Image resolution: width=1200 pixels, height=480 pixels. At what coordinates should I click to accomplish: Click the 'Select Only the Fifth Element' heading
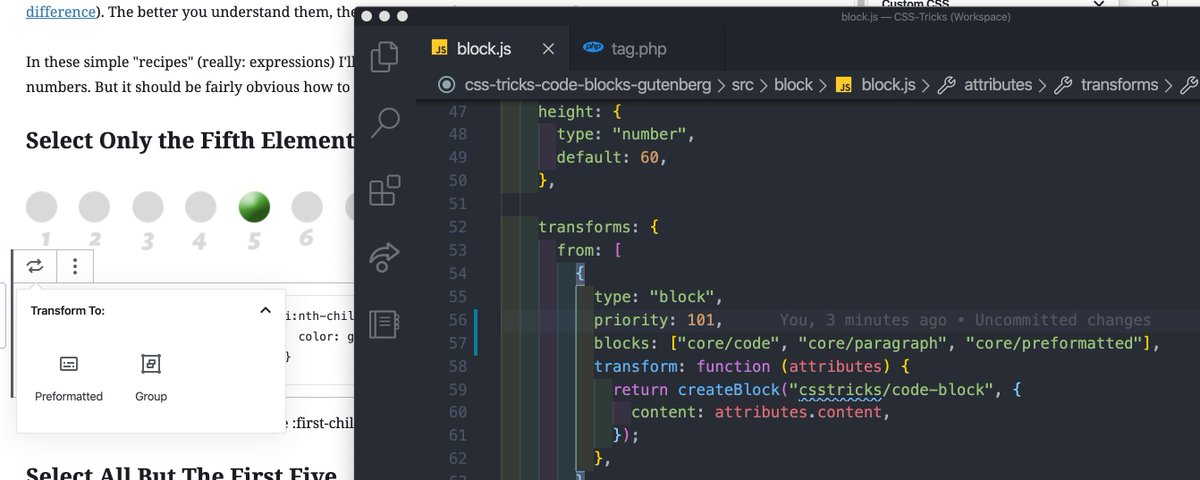click(190, 140)
